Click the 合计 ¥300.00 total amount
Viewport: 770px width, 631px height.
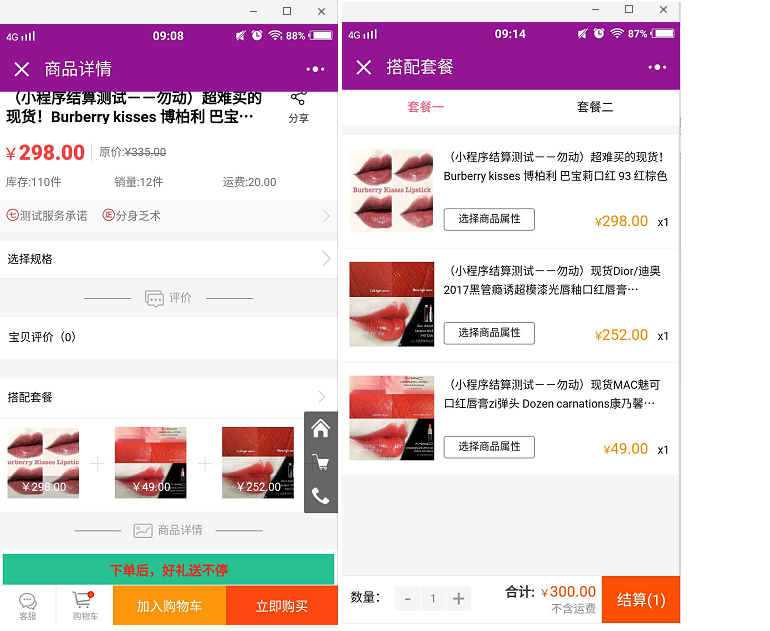(568, 592)
